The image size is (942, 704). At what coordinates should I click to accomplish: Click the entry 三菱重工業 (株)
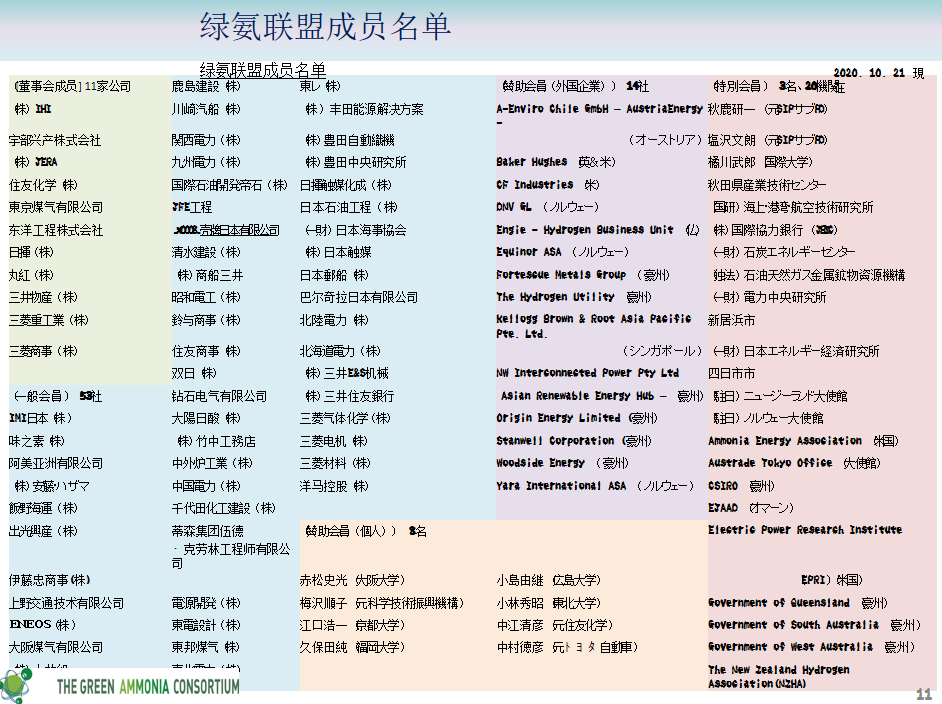[49, 320]
